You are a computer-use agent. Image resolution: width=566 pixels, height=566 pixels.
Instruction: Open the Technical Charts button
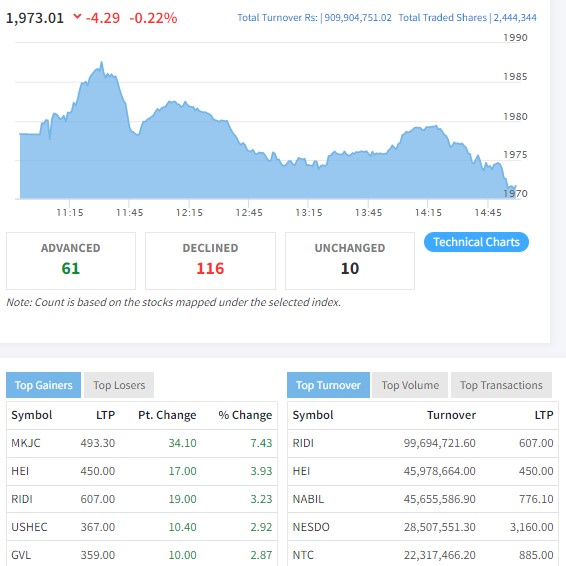476,242
